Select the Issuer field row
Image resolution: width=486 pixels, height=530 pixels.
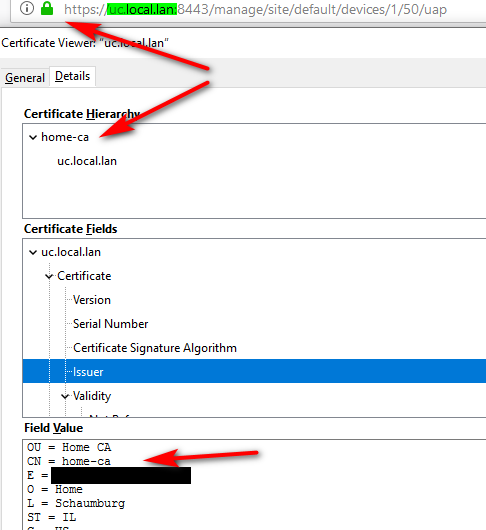point(254,371)
